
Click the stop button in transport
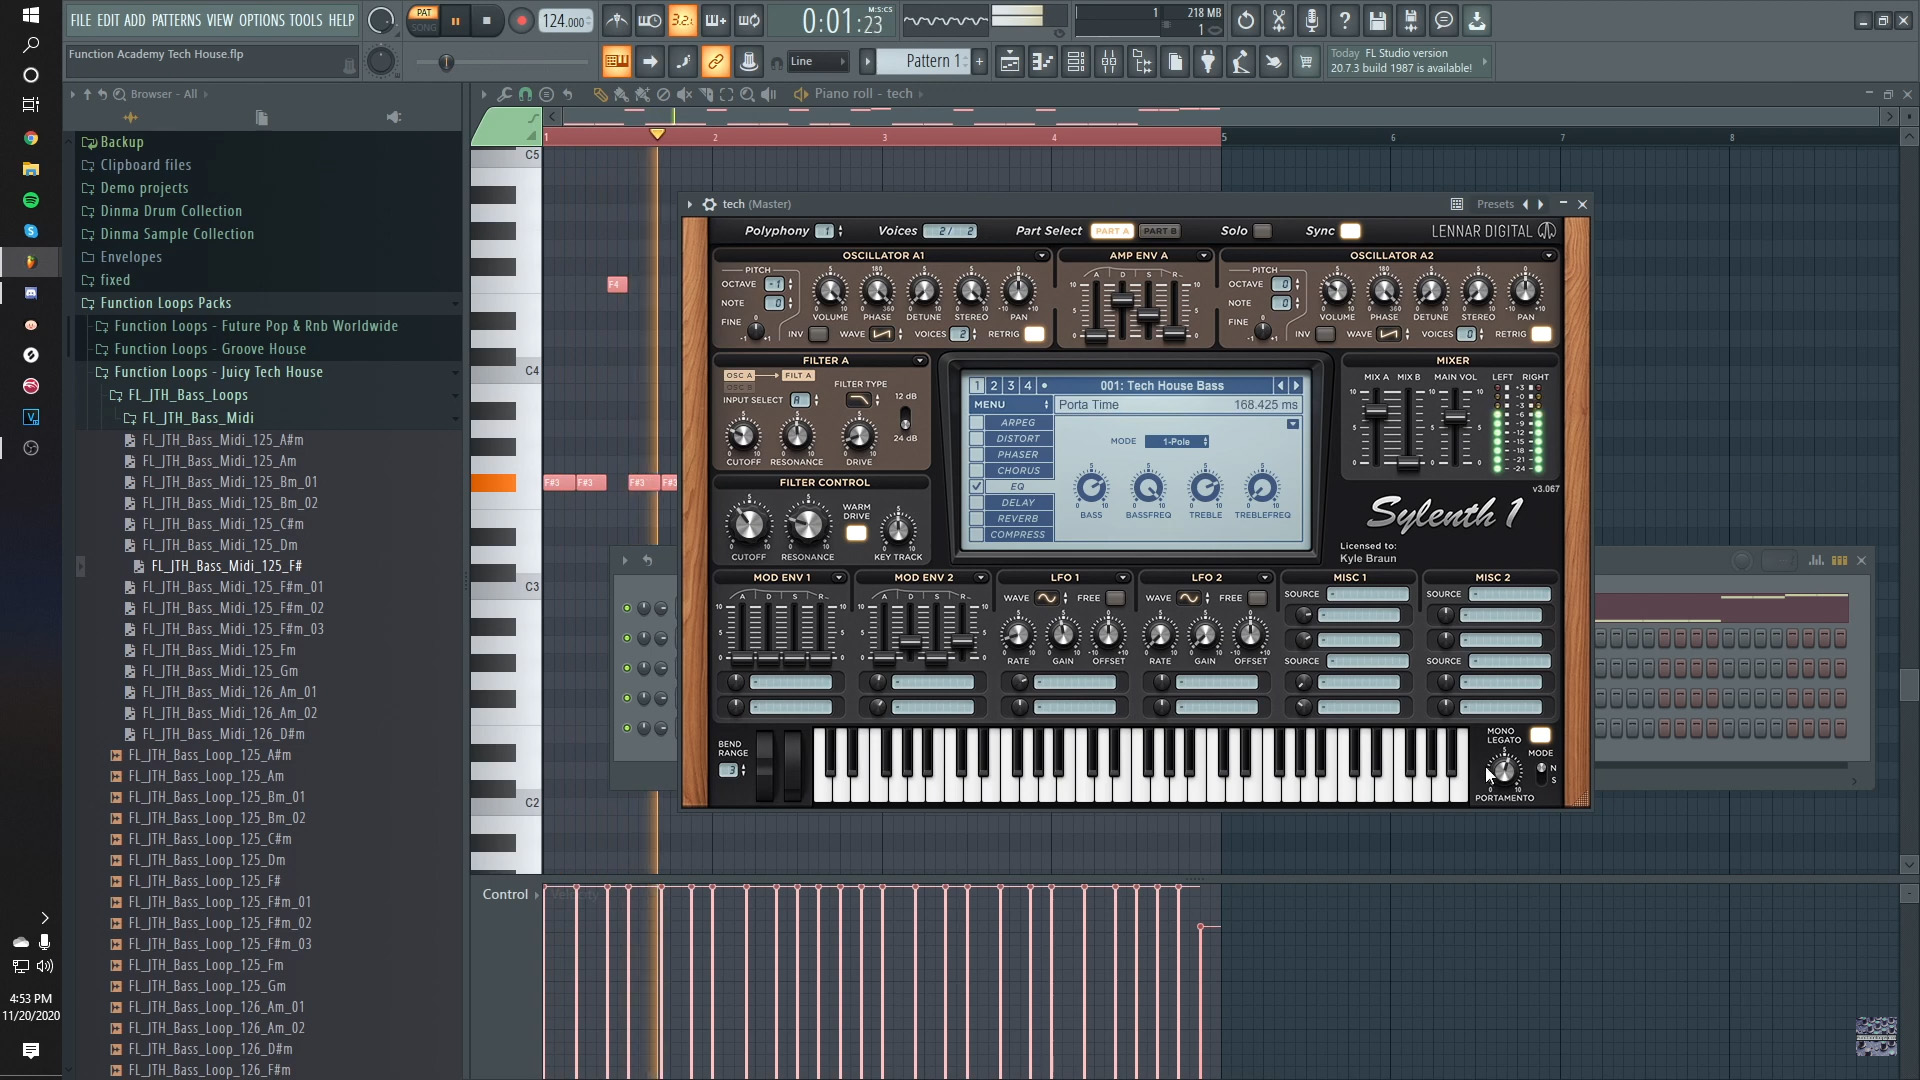(x=487, y=21)
